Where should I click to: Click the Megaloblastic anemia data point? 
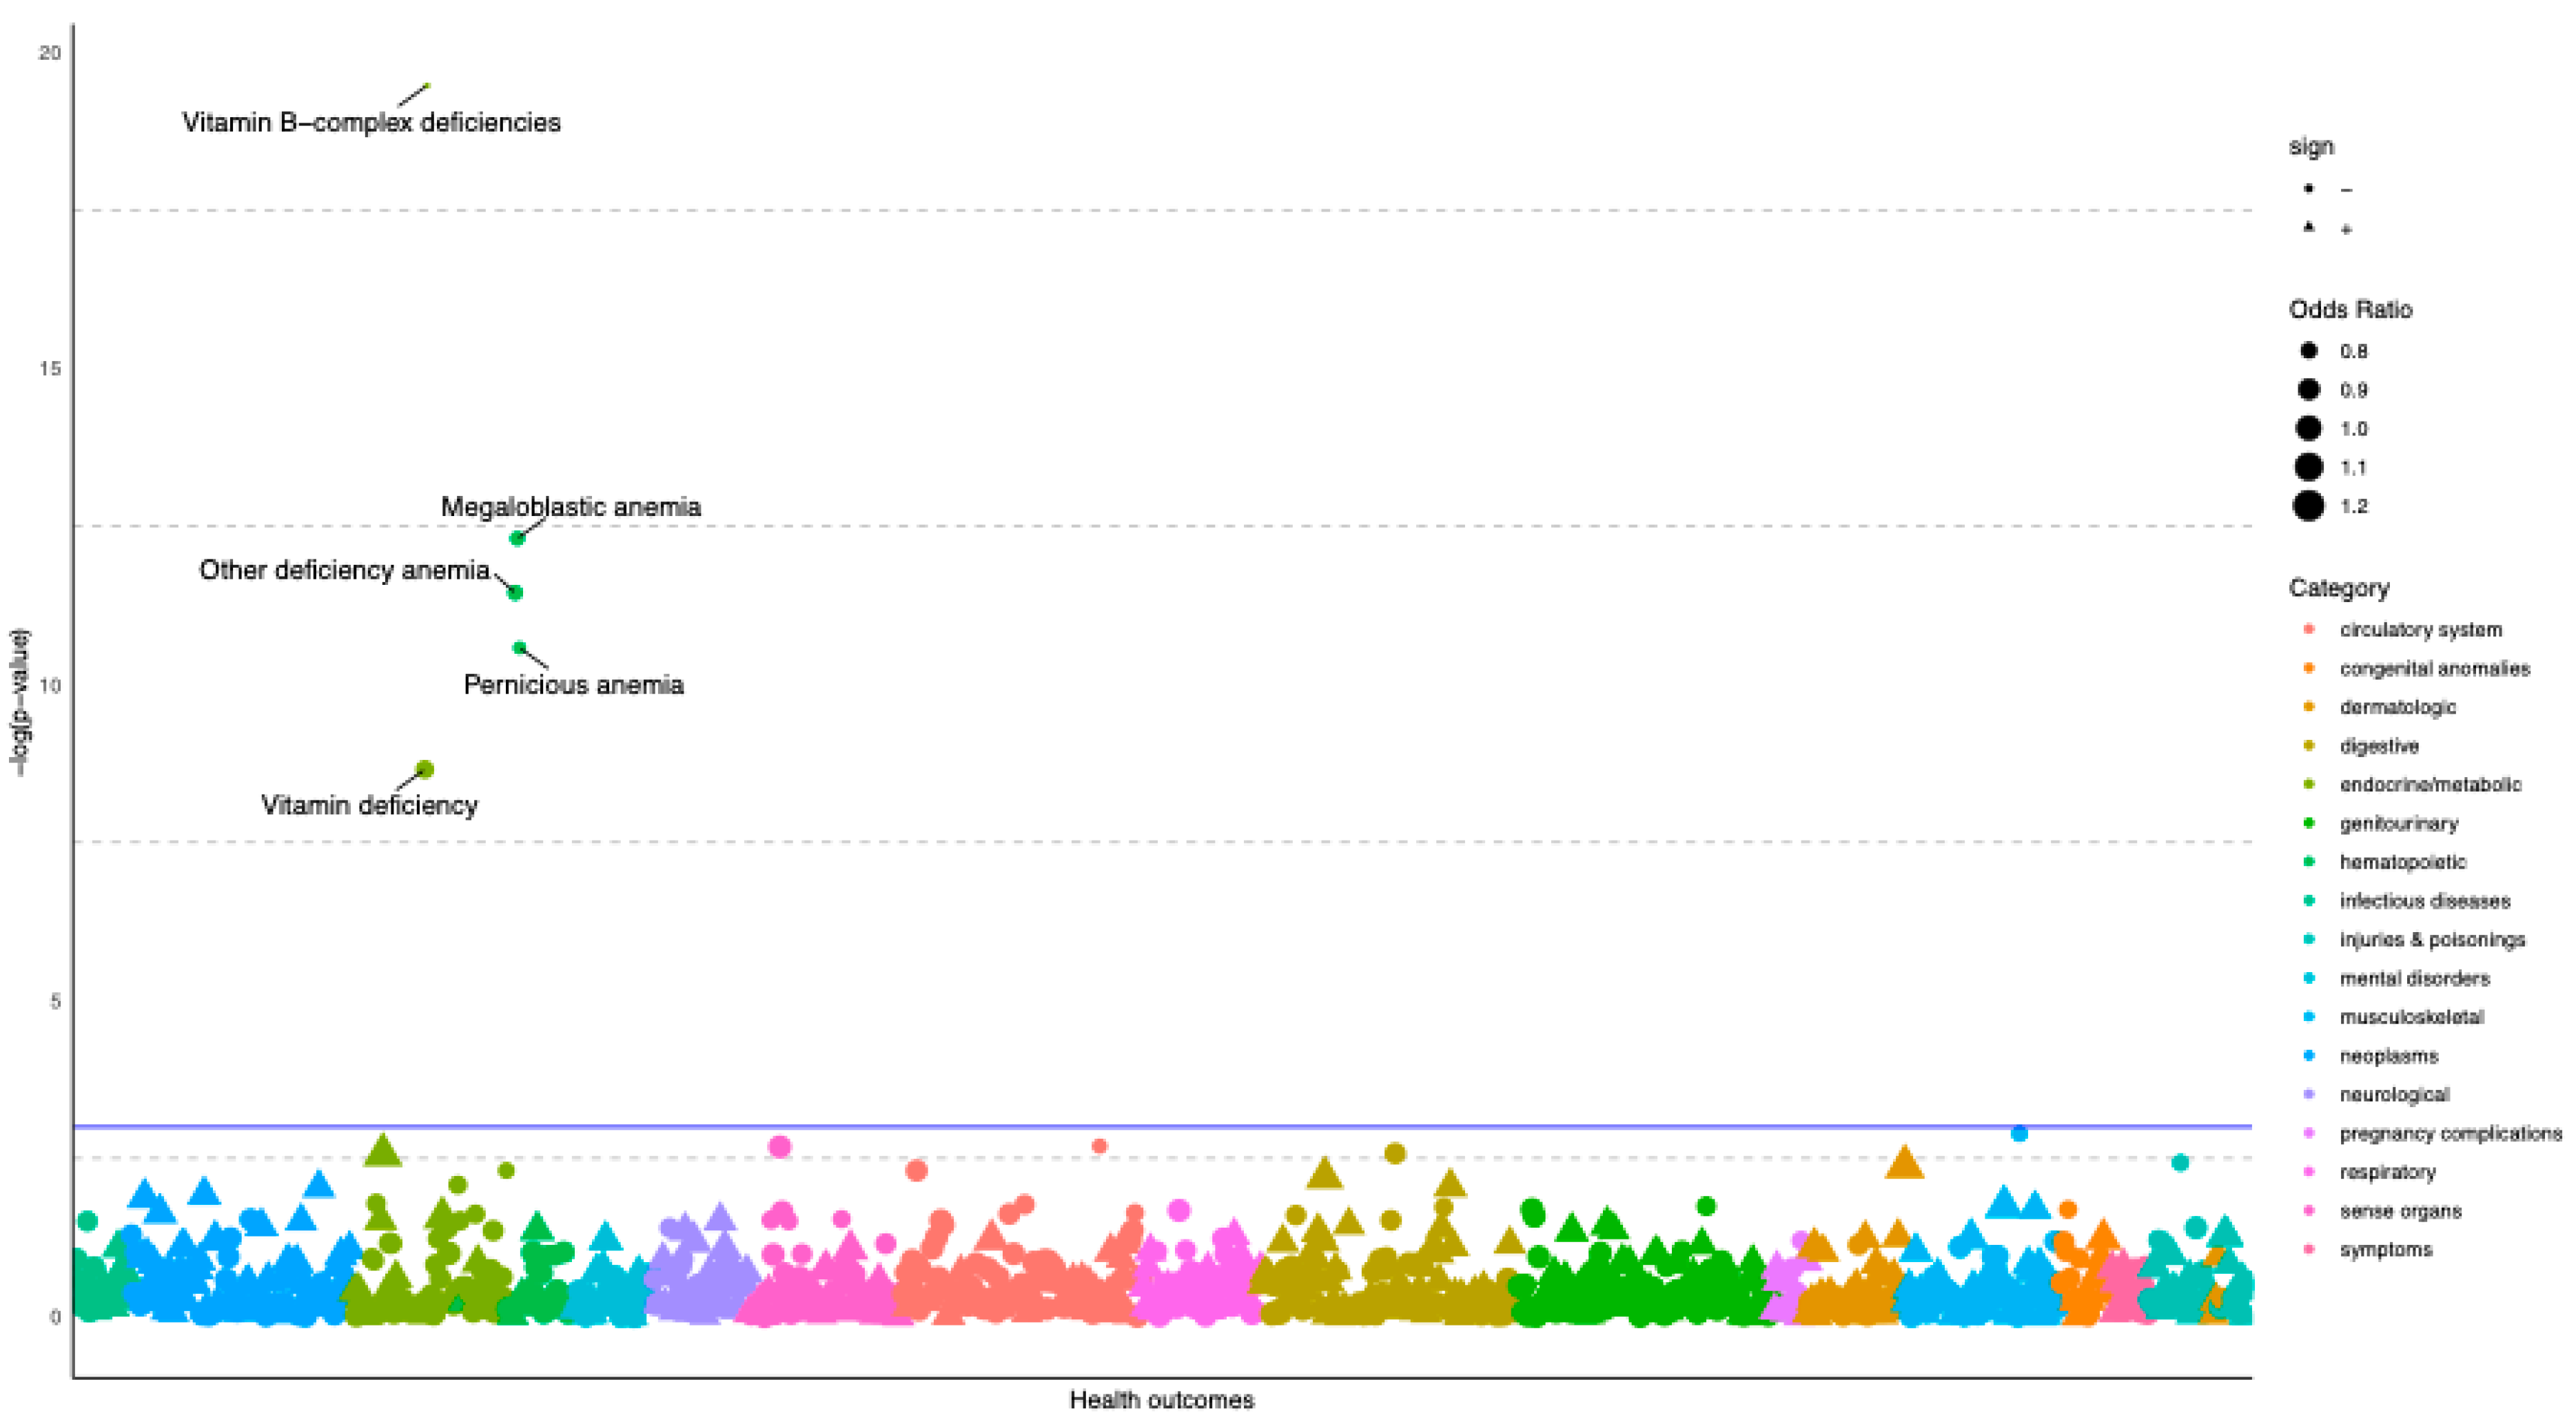pyautogui.click(x=517, y=539)
